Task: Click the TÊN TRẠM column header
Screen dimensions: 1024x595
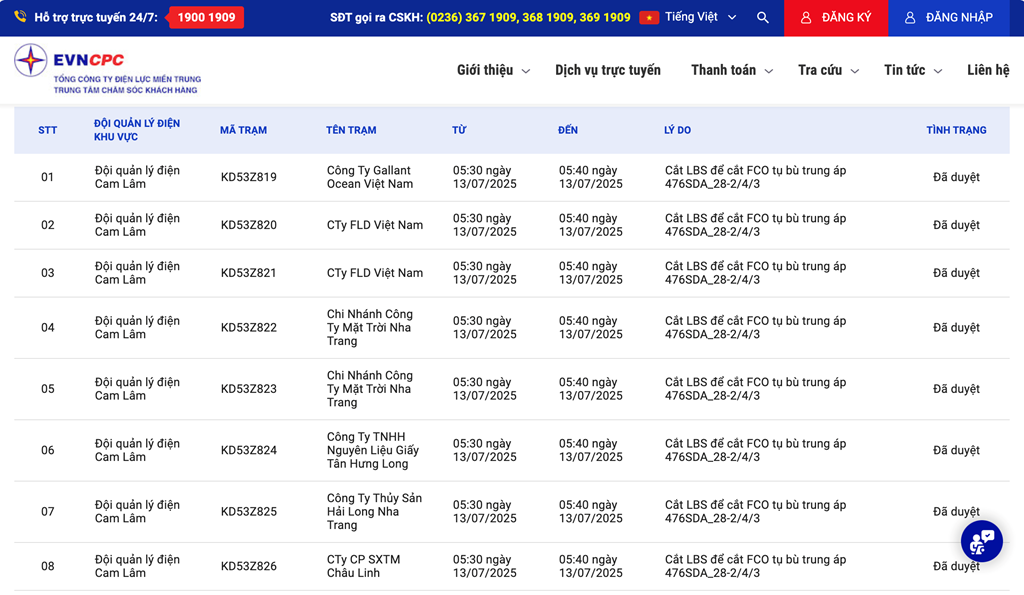Action: 351,130
